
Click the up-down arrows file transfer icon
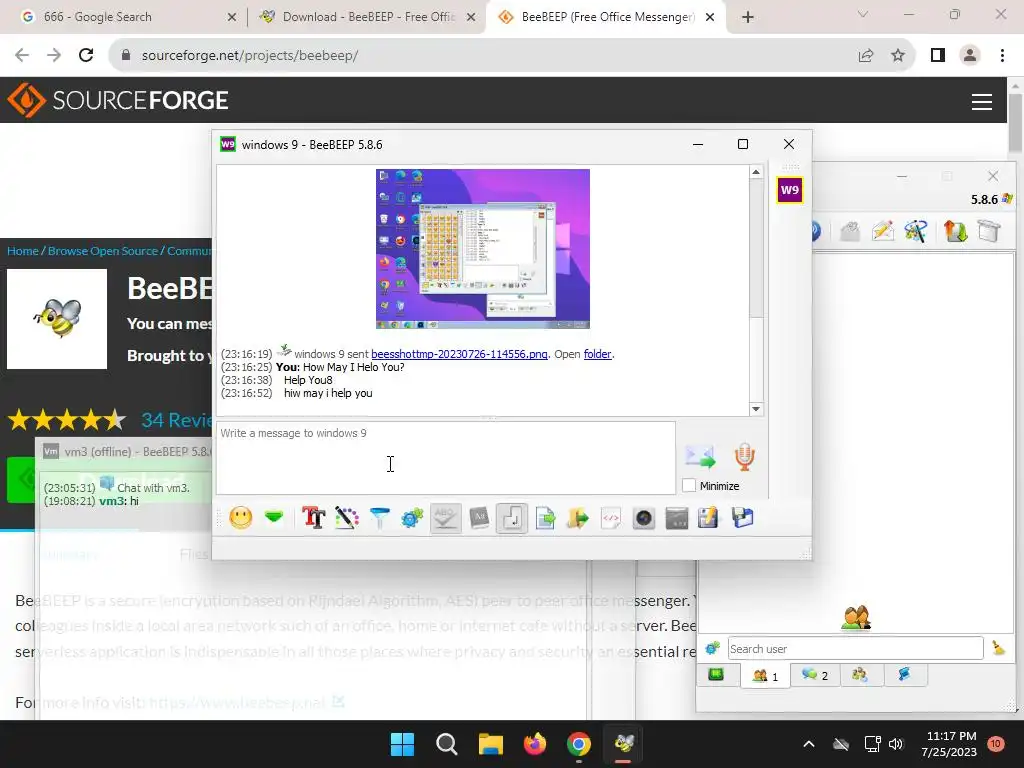(x=955, y=231)
